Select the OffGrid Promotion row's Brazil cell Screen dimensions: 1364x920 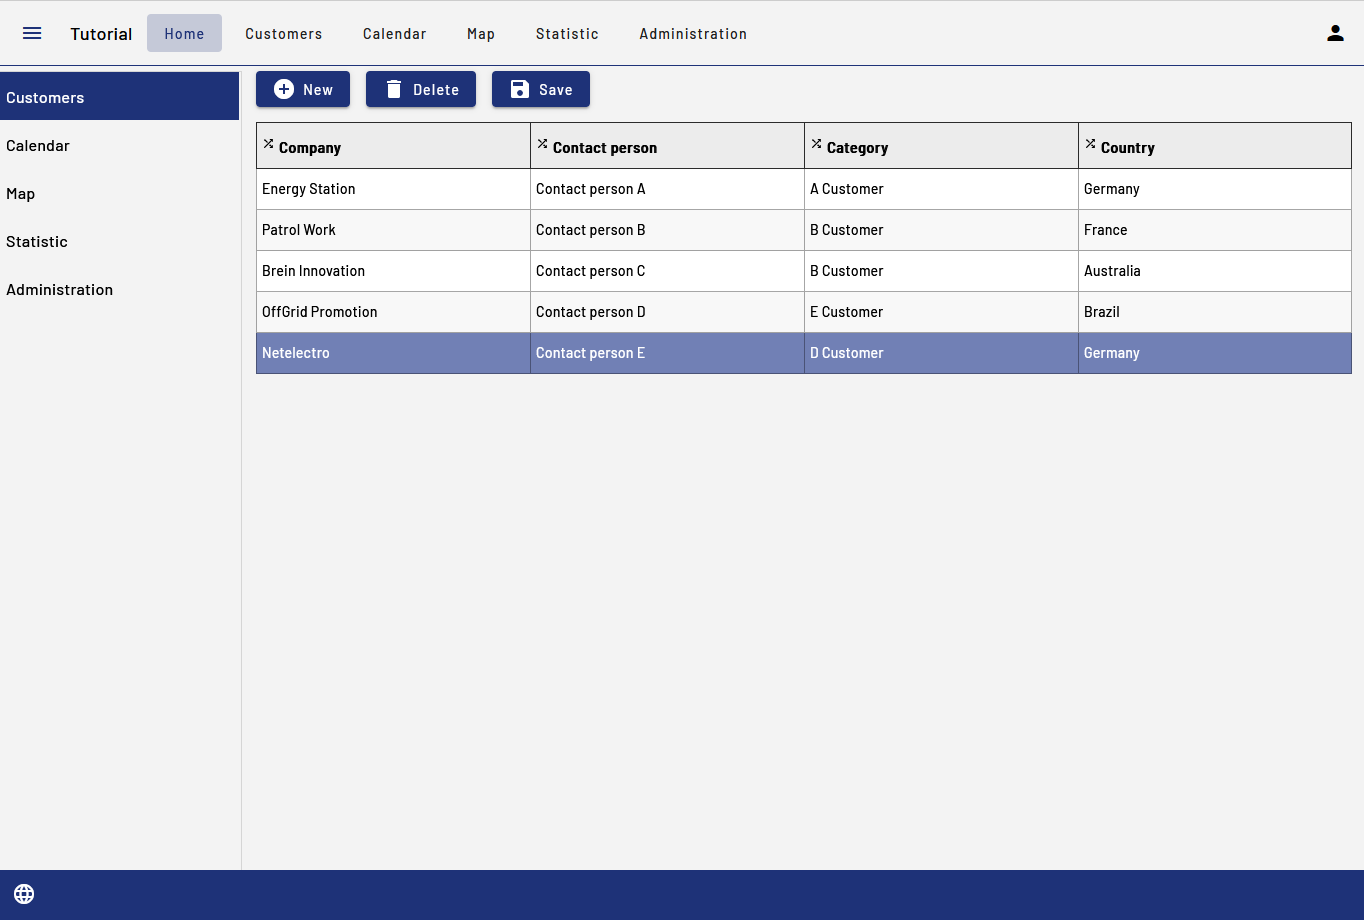point(1102,312)
